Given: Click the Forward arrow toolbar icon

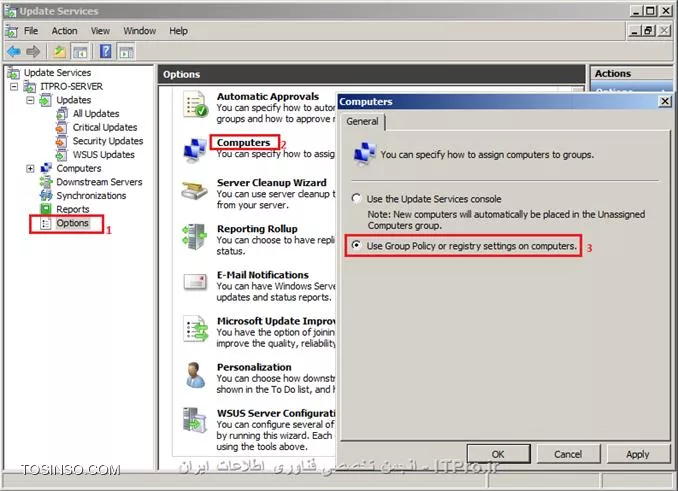Looking at the screenshot, I should 33,52.
